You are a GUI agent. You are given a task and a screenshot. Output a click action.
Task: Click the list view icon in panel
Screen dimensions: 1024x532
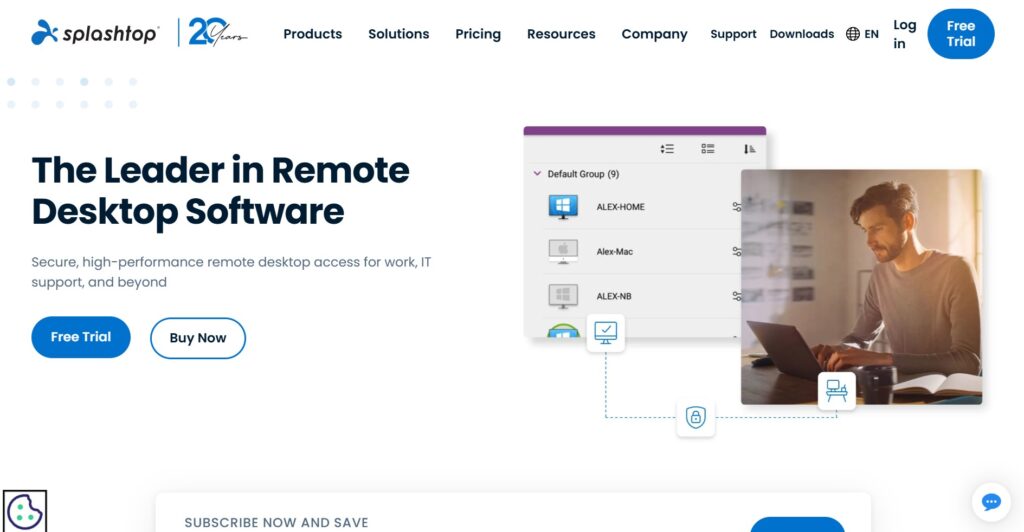pyautogui.click(x=708, y=149)
